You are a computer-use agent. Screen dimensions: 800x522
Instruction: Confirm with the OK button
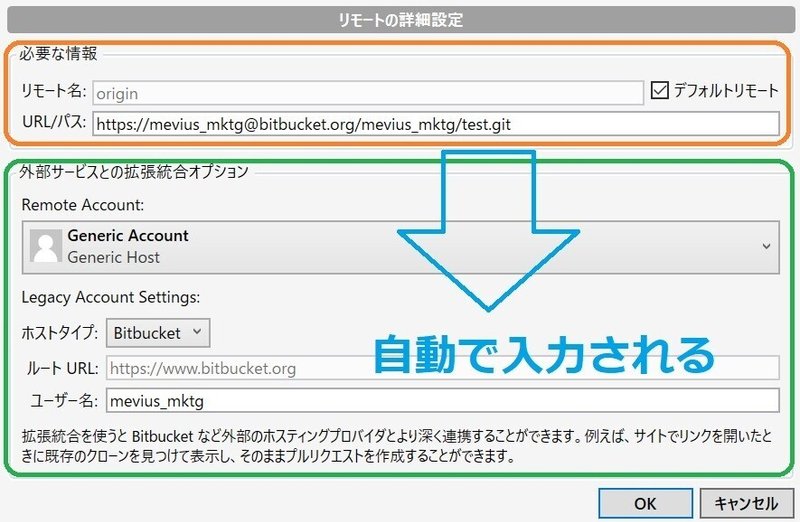[645, 504]
